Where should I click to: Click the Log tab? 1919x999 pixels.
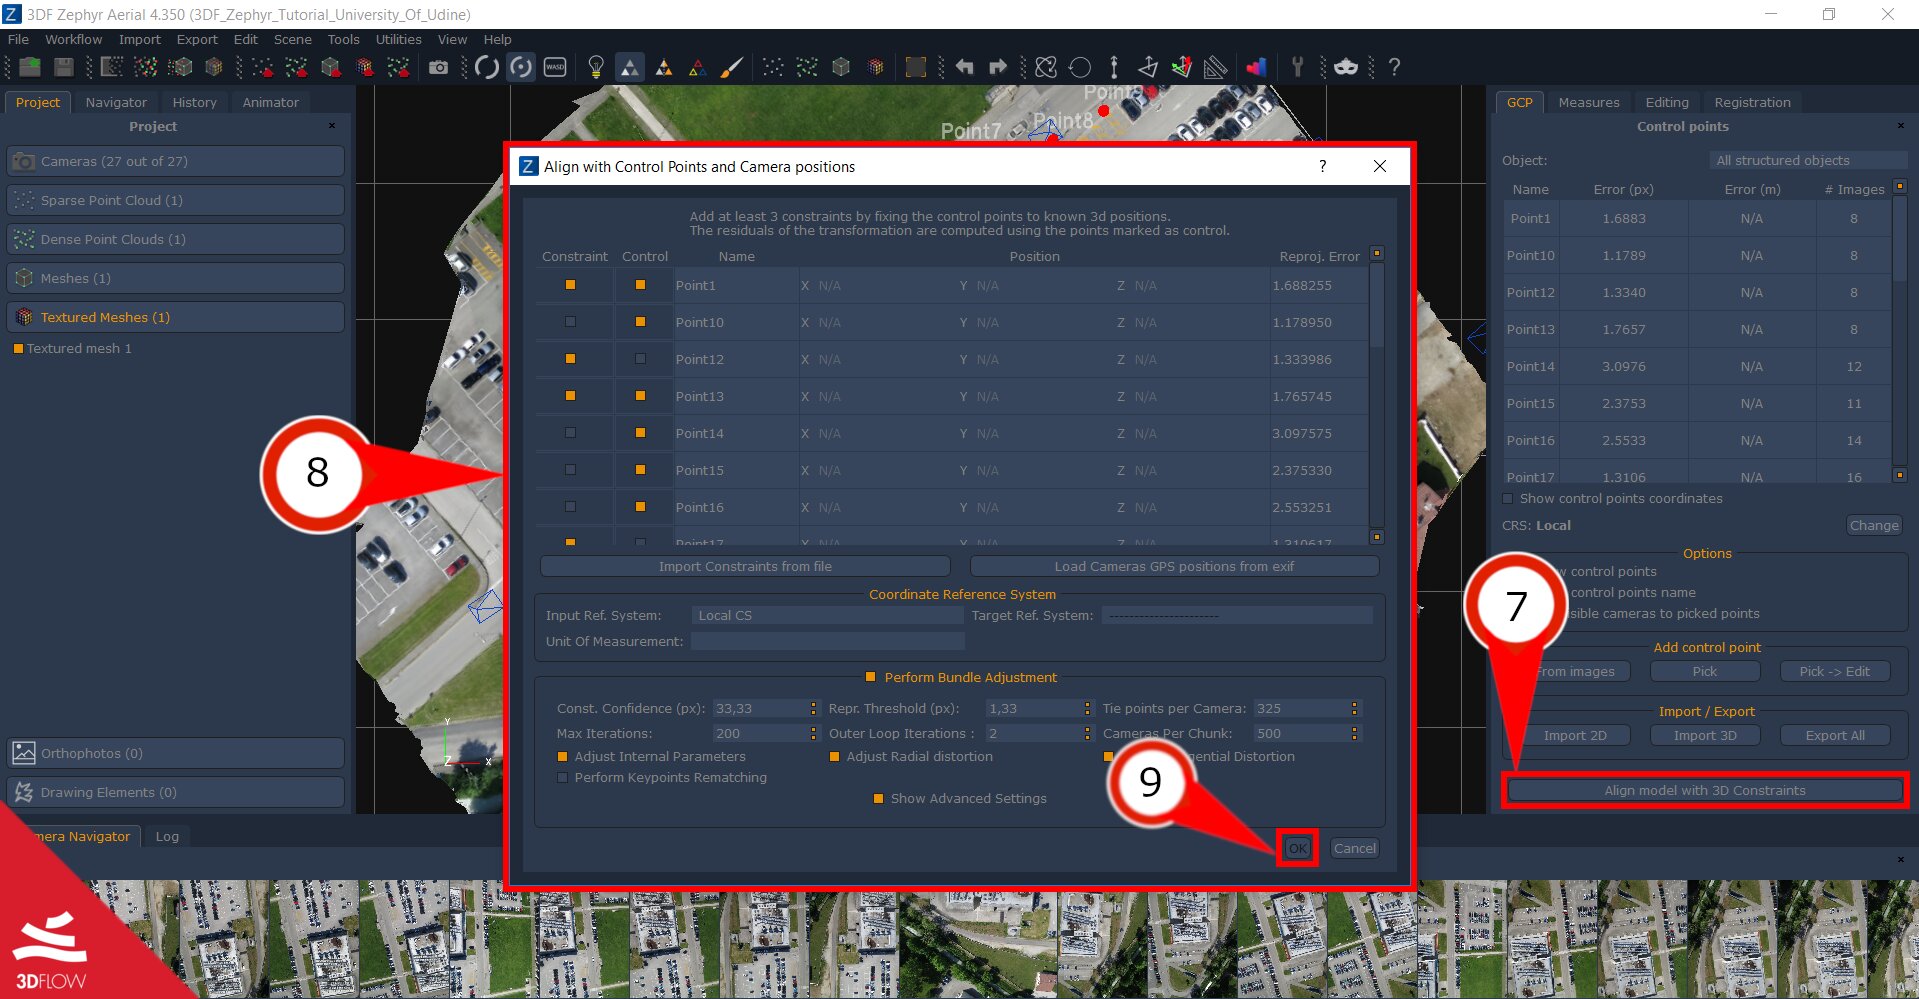click(x=167, y=836)
